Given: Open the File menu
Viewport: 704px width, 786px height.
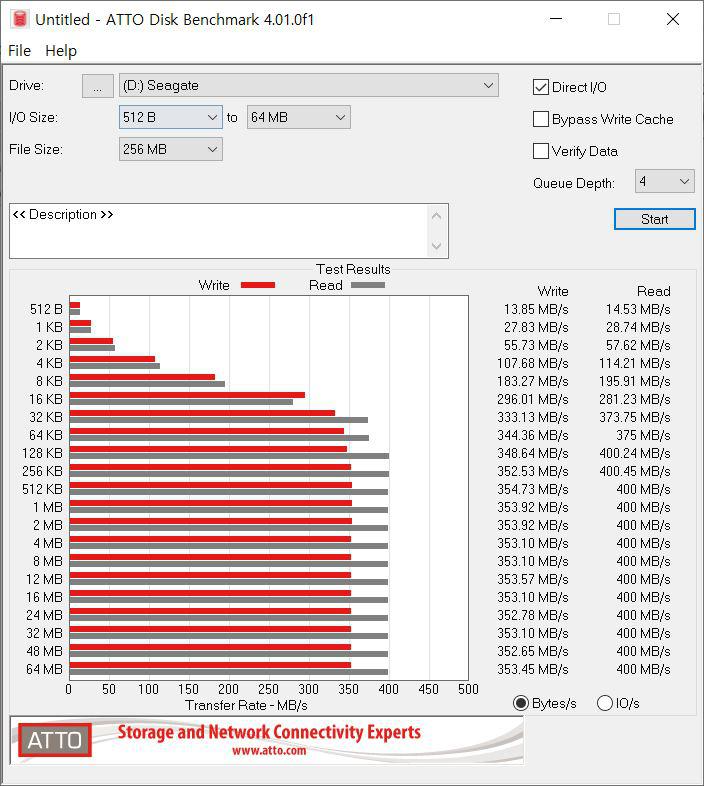Looking at the screenshot, I should coord(20,51).
